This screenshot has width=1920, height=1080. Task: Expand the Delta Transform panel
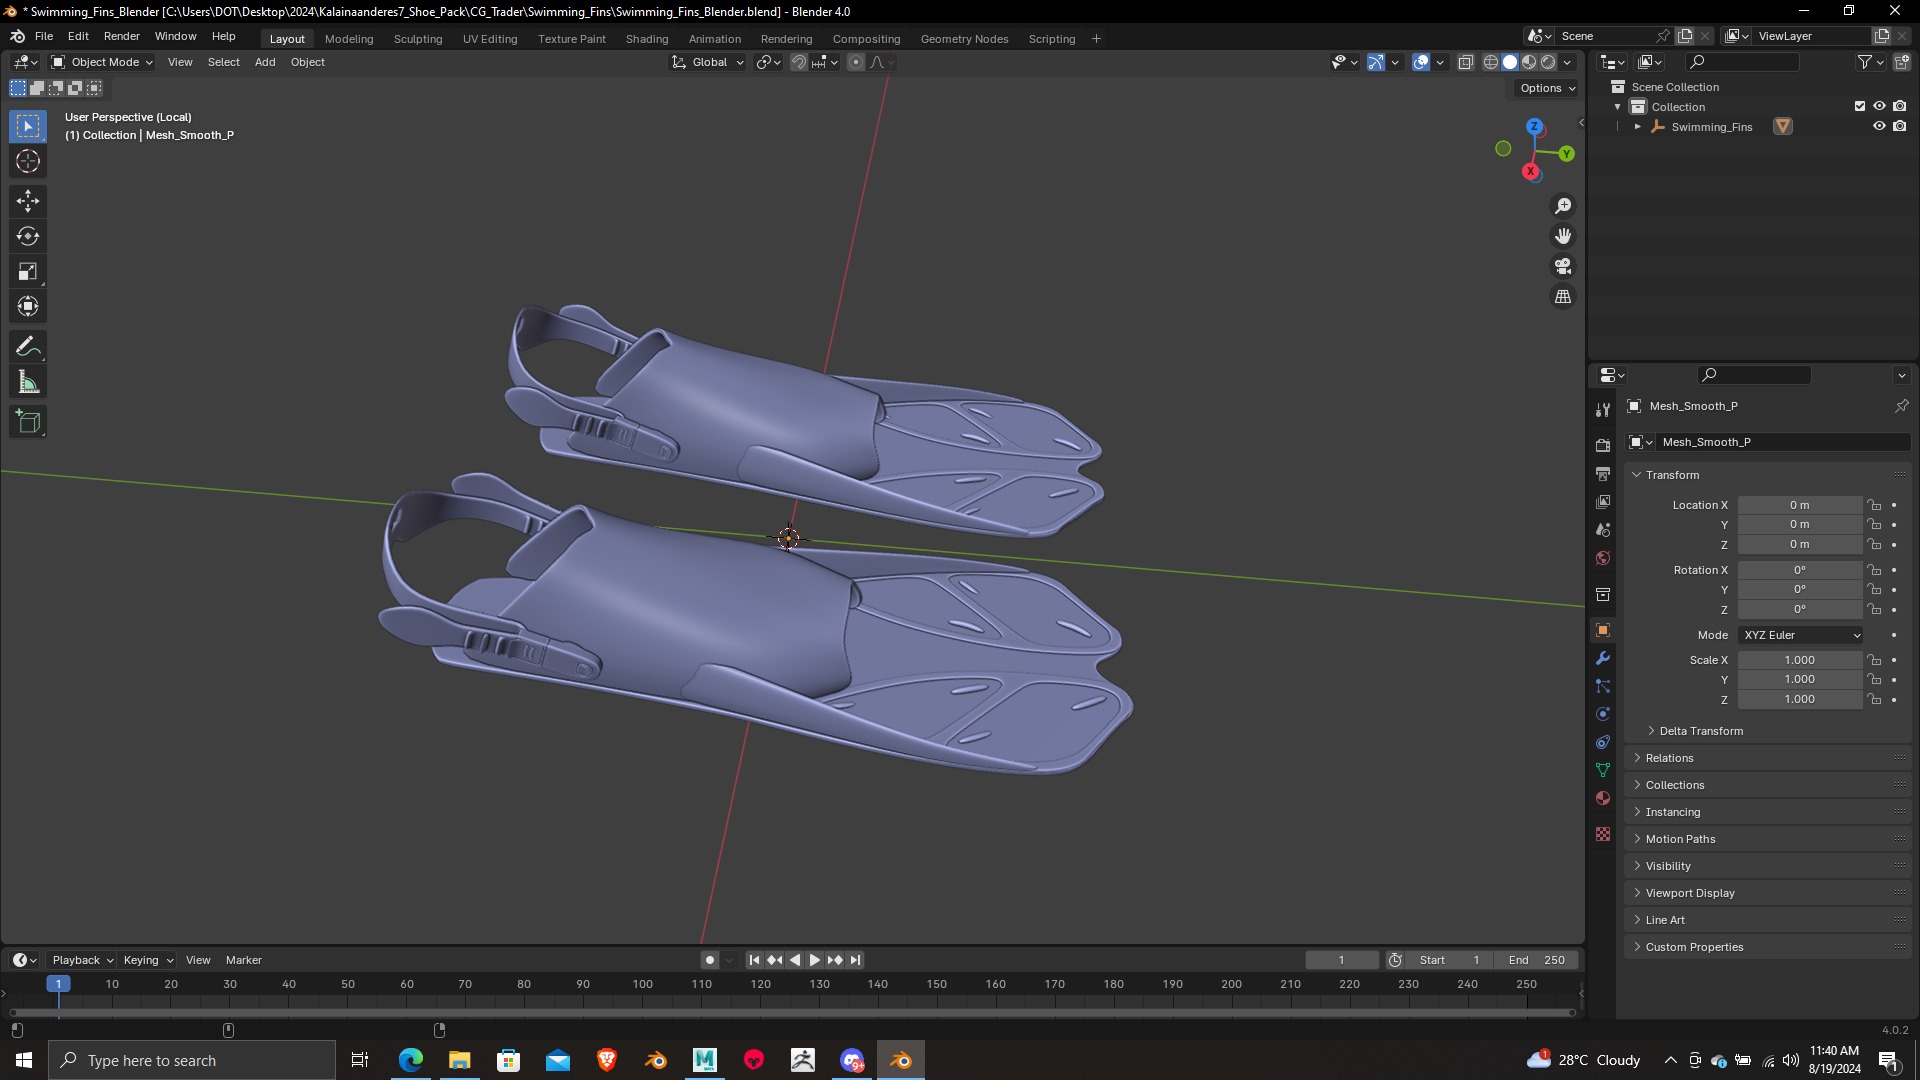tap(1700, 731)
